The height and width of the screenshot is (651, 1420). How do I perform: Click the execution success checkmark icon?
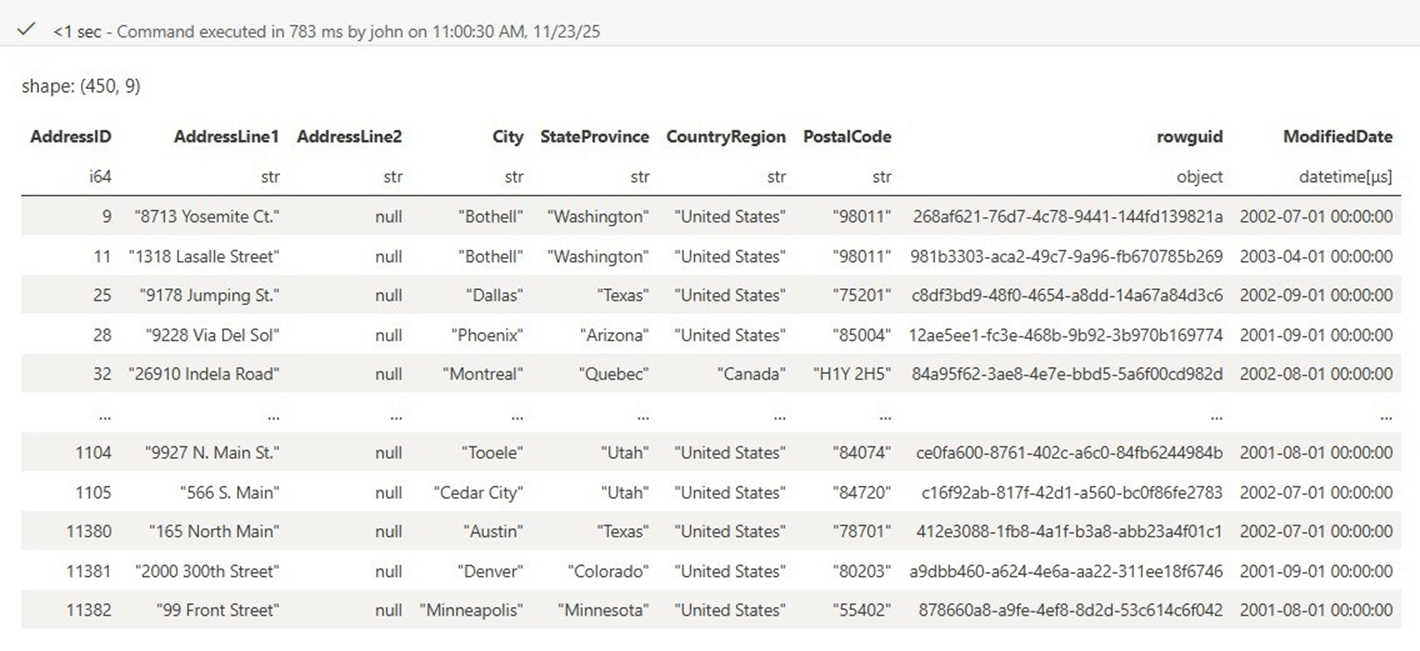tap(28, 30)
